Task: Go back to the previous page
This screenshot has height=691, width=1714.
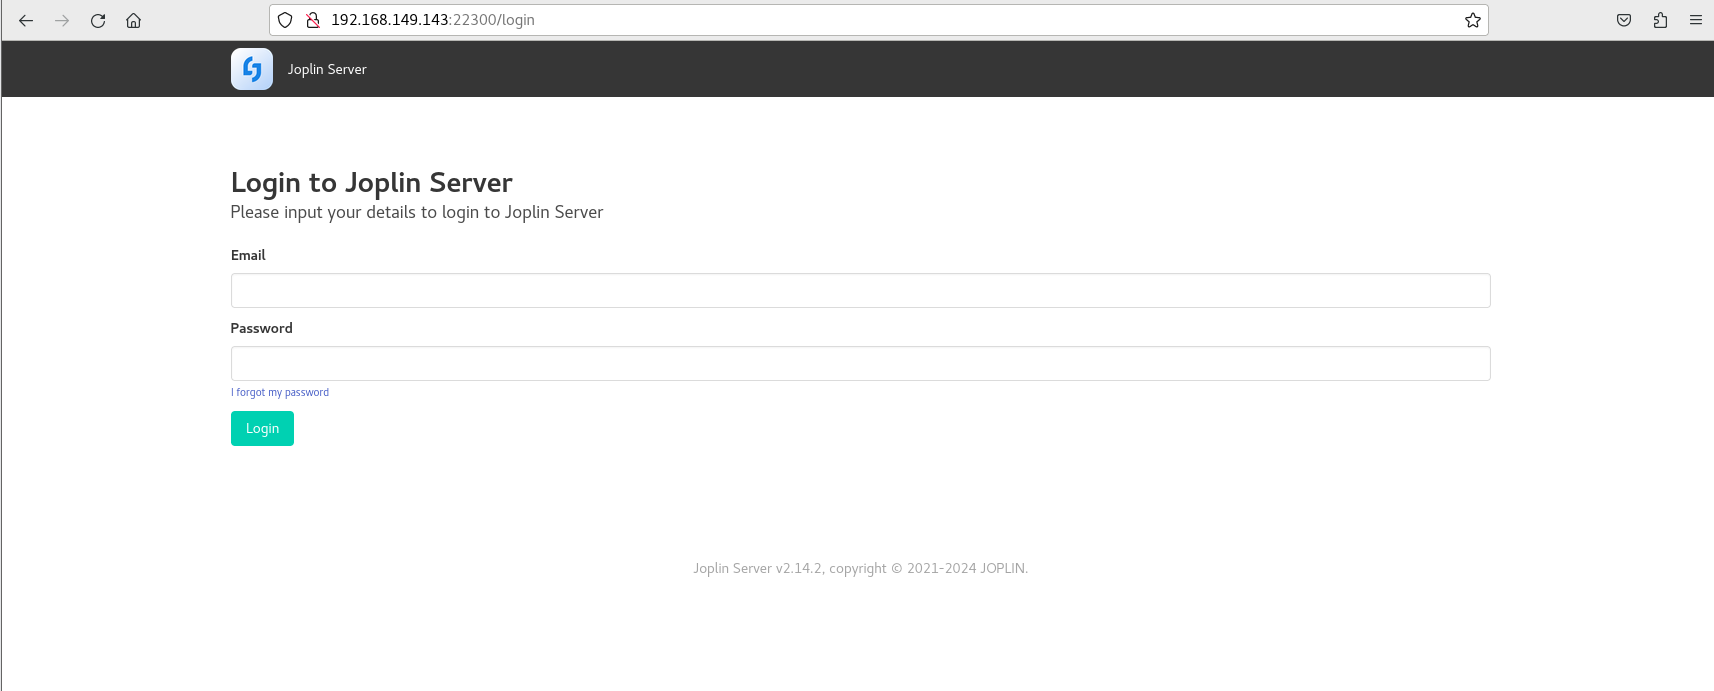Action: [x=26, y=20]
